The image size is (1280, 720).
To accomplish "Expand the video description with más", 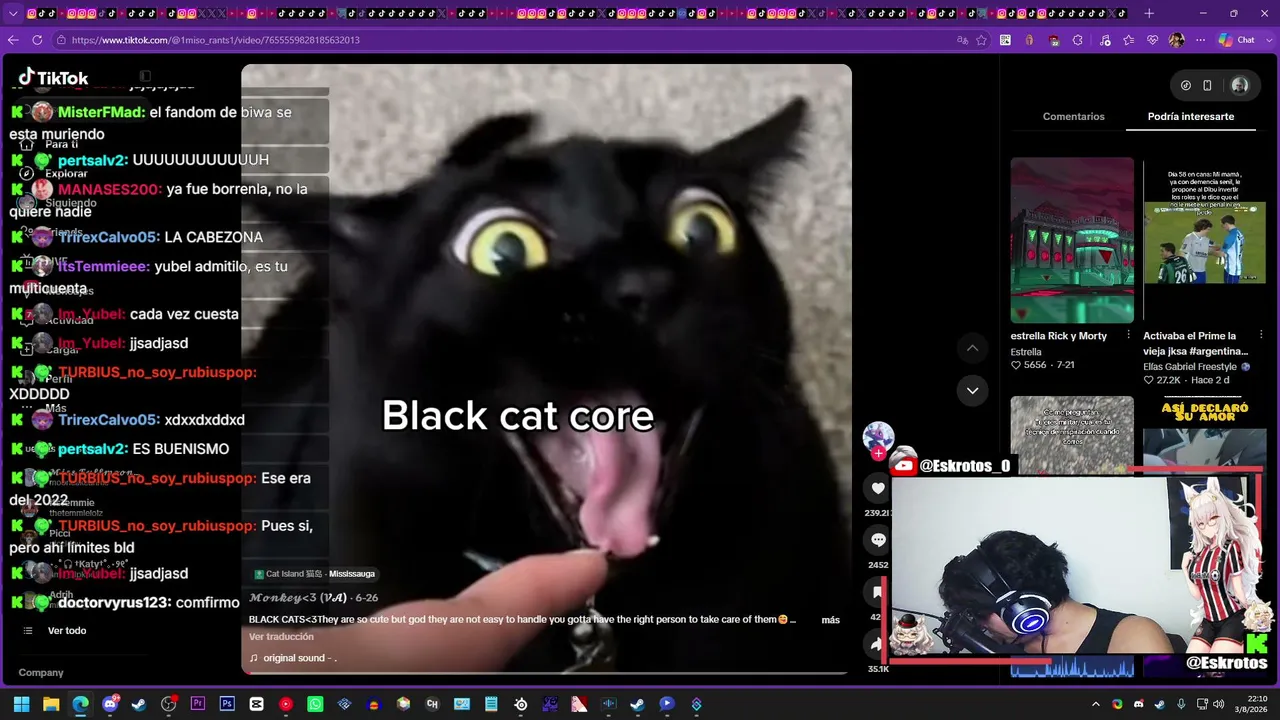I will pos(830,620).
